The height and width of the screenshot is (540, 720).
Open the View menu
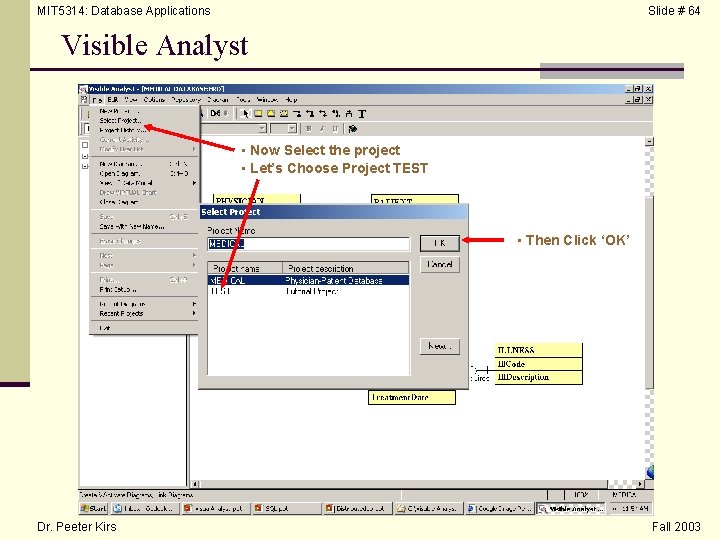pos(130,100)
